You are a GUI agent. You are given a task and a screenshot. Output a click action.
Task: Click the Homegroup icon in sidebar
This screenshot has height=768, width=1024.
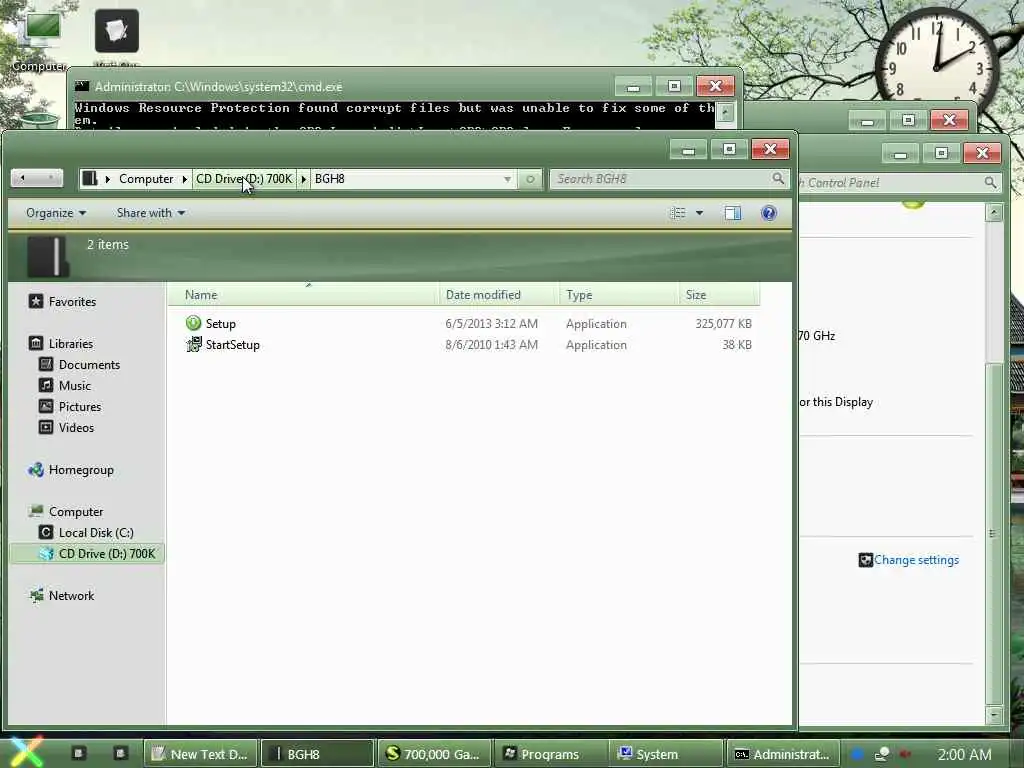pos(36,470)
